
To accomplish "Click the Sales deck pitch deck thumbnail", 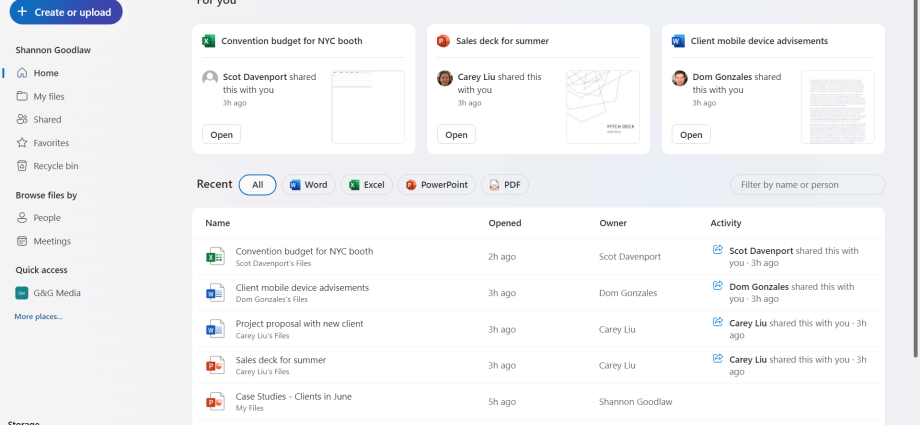I will point(603,107).
